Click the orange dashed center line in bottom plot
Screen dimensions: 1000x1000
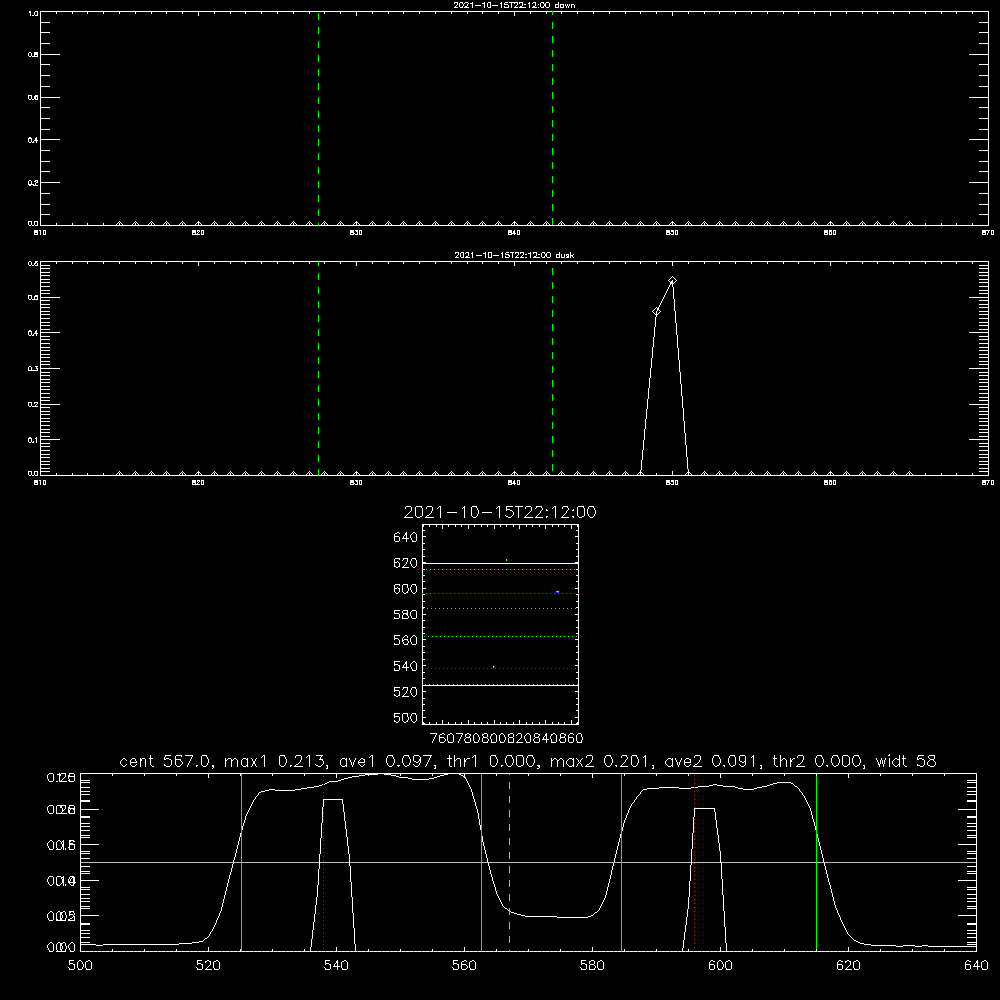[x=509, y=861]
